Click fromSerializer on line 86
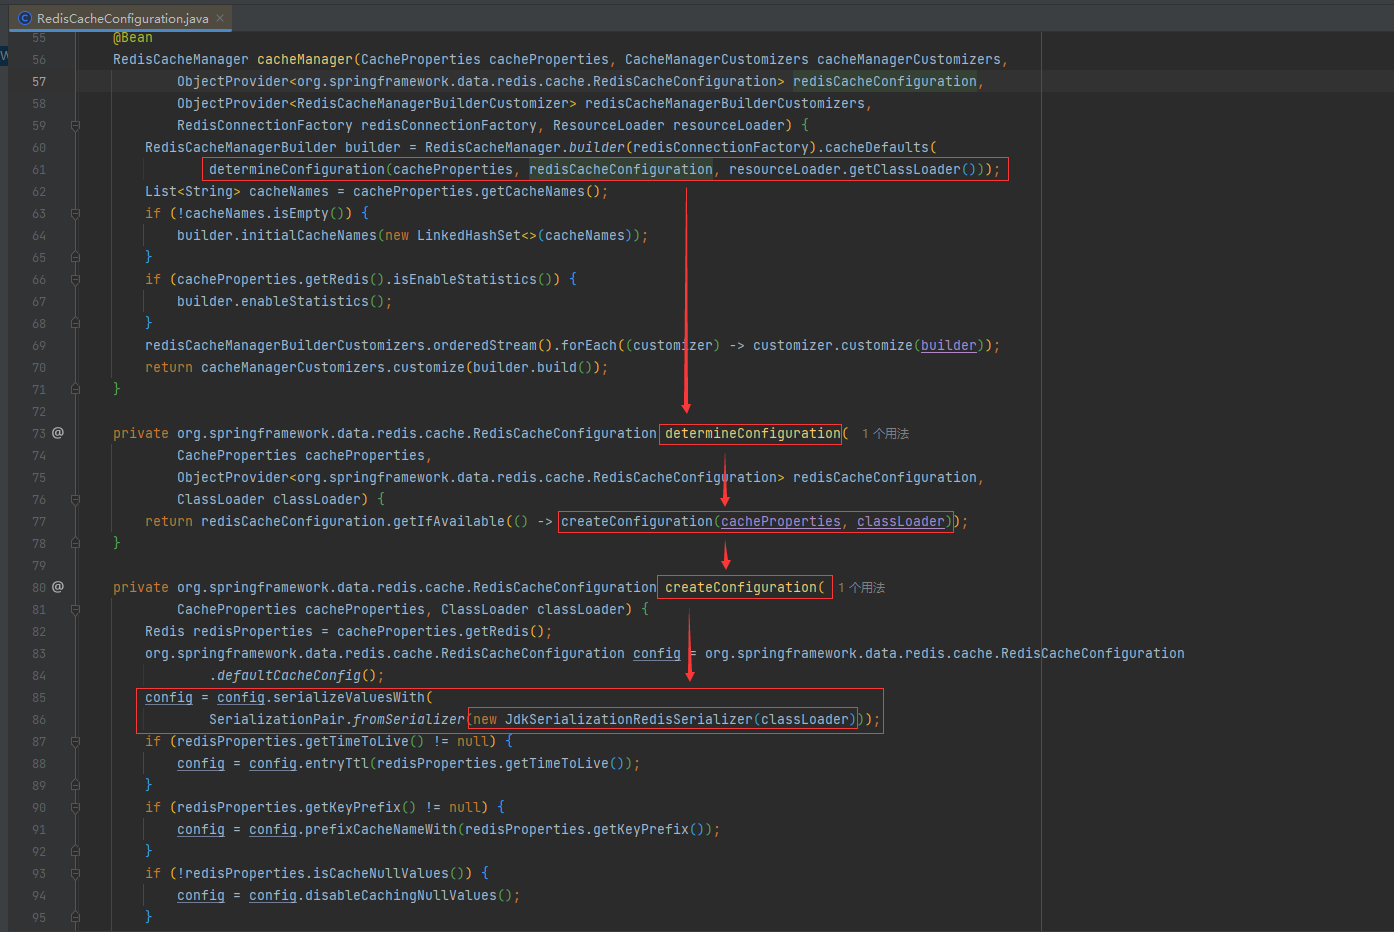 [x=409, y=720]
